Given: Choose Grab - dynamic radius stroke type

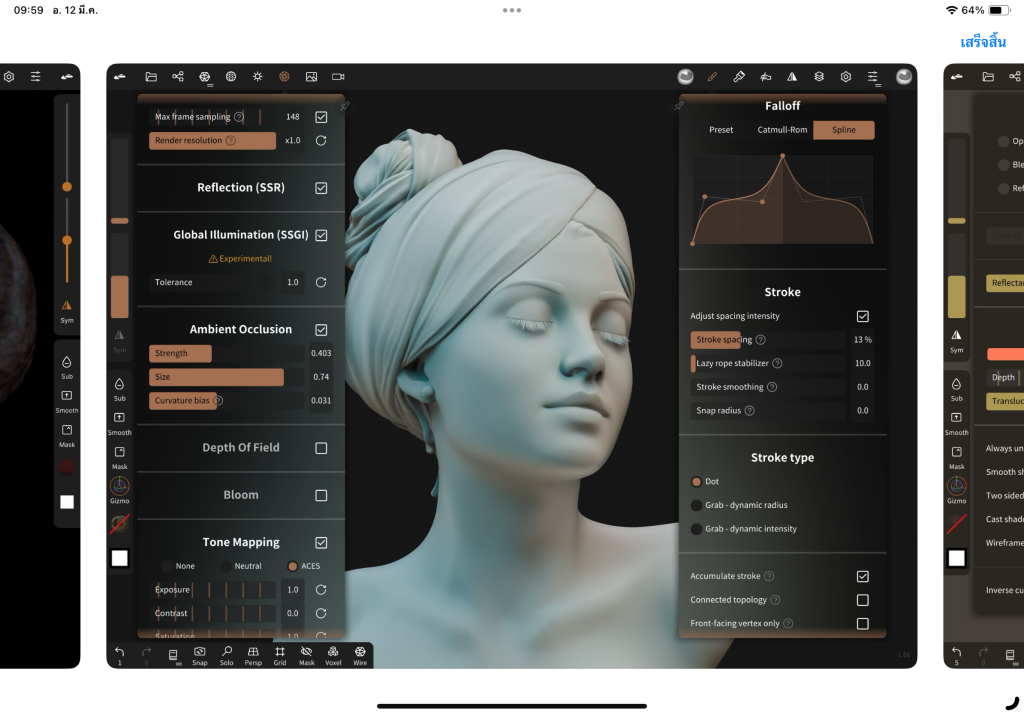Looking at the screenshot, I should pyautogui.click(x=697, y=505).
